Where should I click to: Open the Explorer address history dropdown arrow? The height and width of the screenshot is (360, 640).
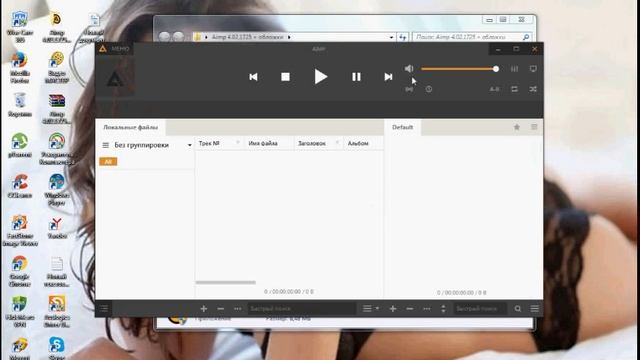click(391, 37)
